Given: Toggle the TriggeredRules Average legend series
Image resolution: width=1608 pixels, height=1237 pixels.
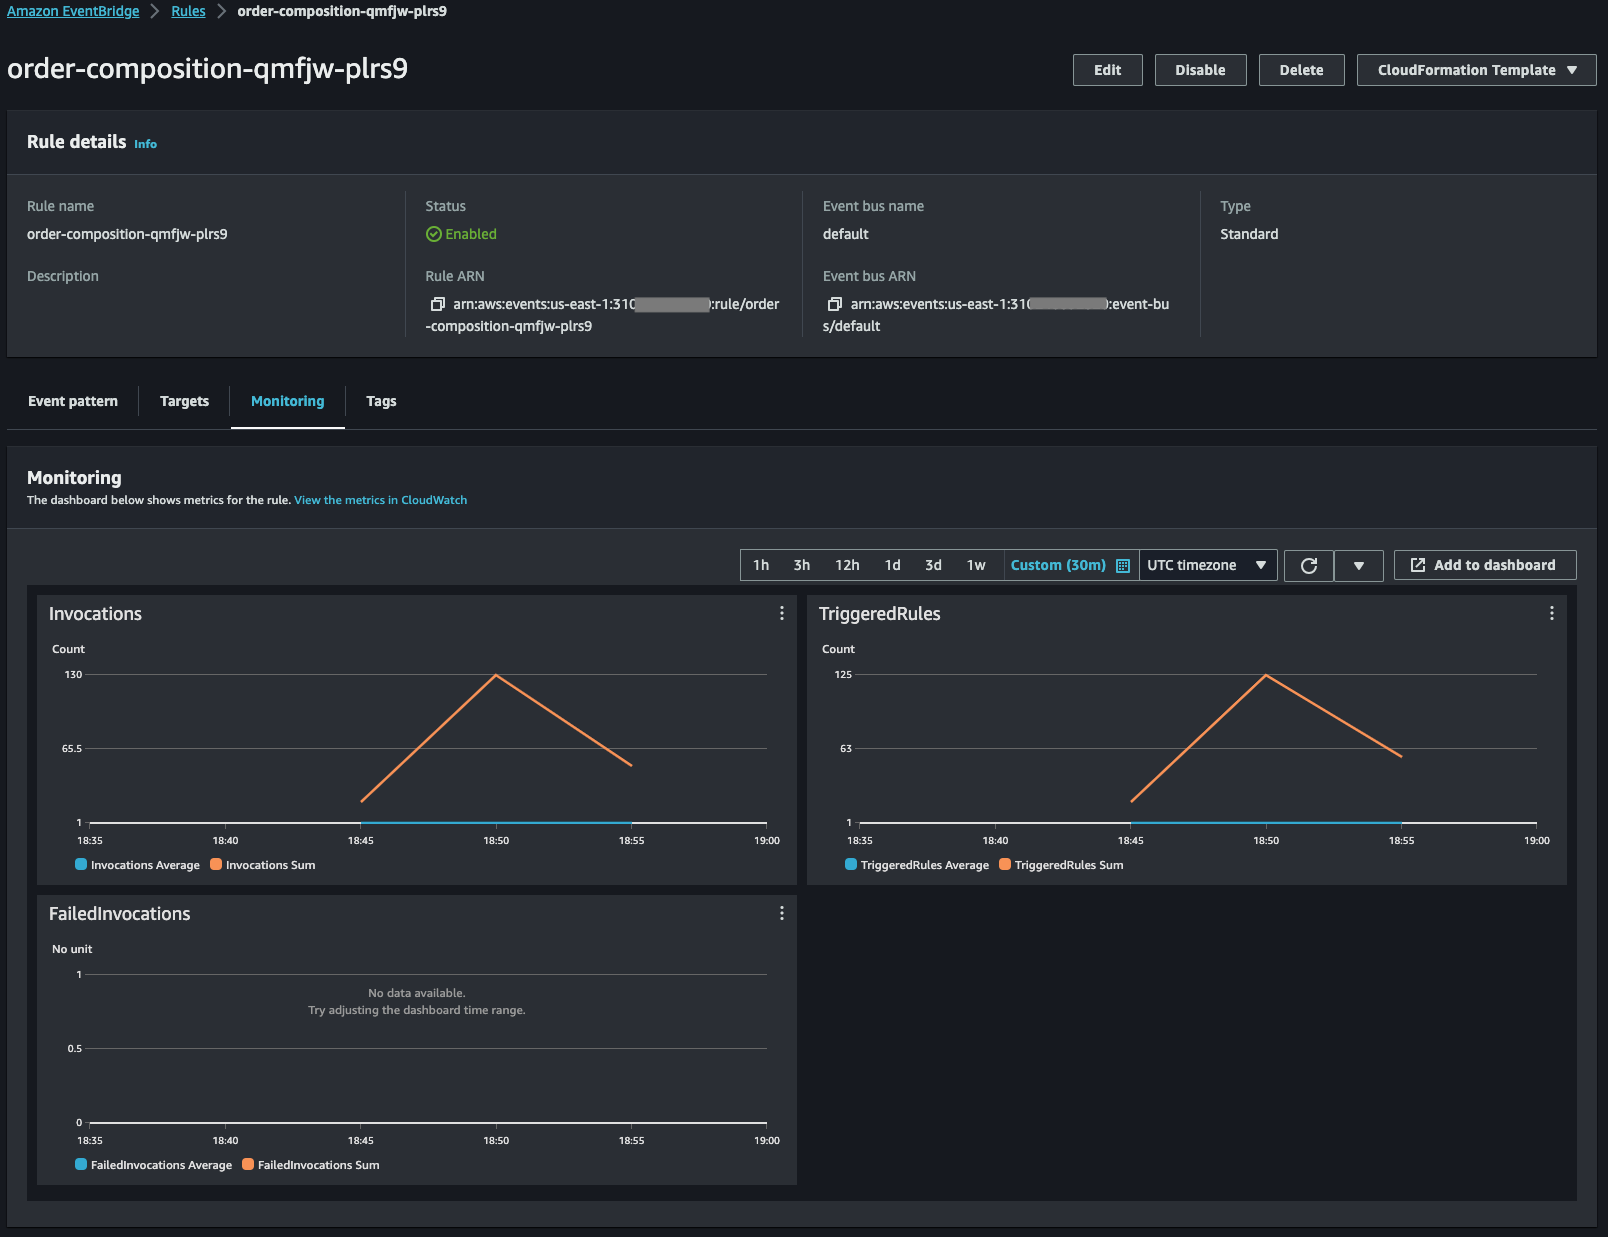Looking at the screenshot, I should pyautogui.click(x=917, y=865).
